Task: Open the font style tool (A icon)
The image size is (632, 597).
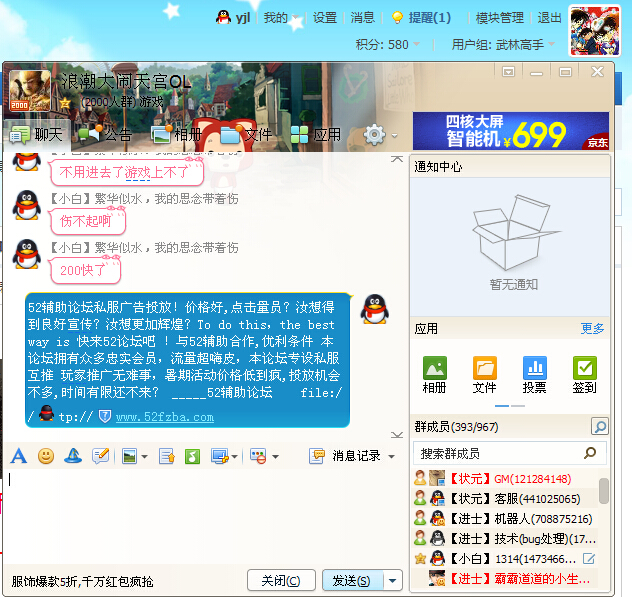Action: (19, 456)
